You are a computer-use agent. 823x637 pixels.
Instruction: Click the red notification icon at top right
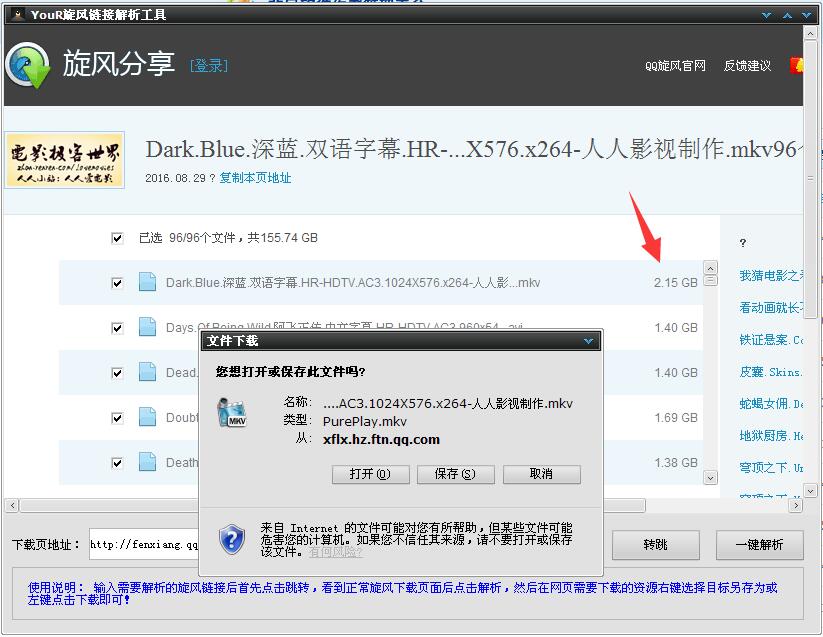(x=797, y=63)
